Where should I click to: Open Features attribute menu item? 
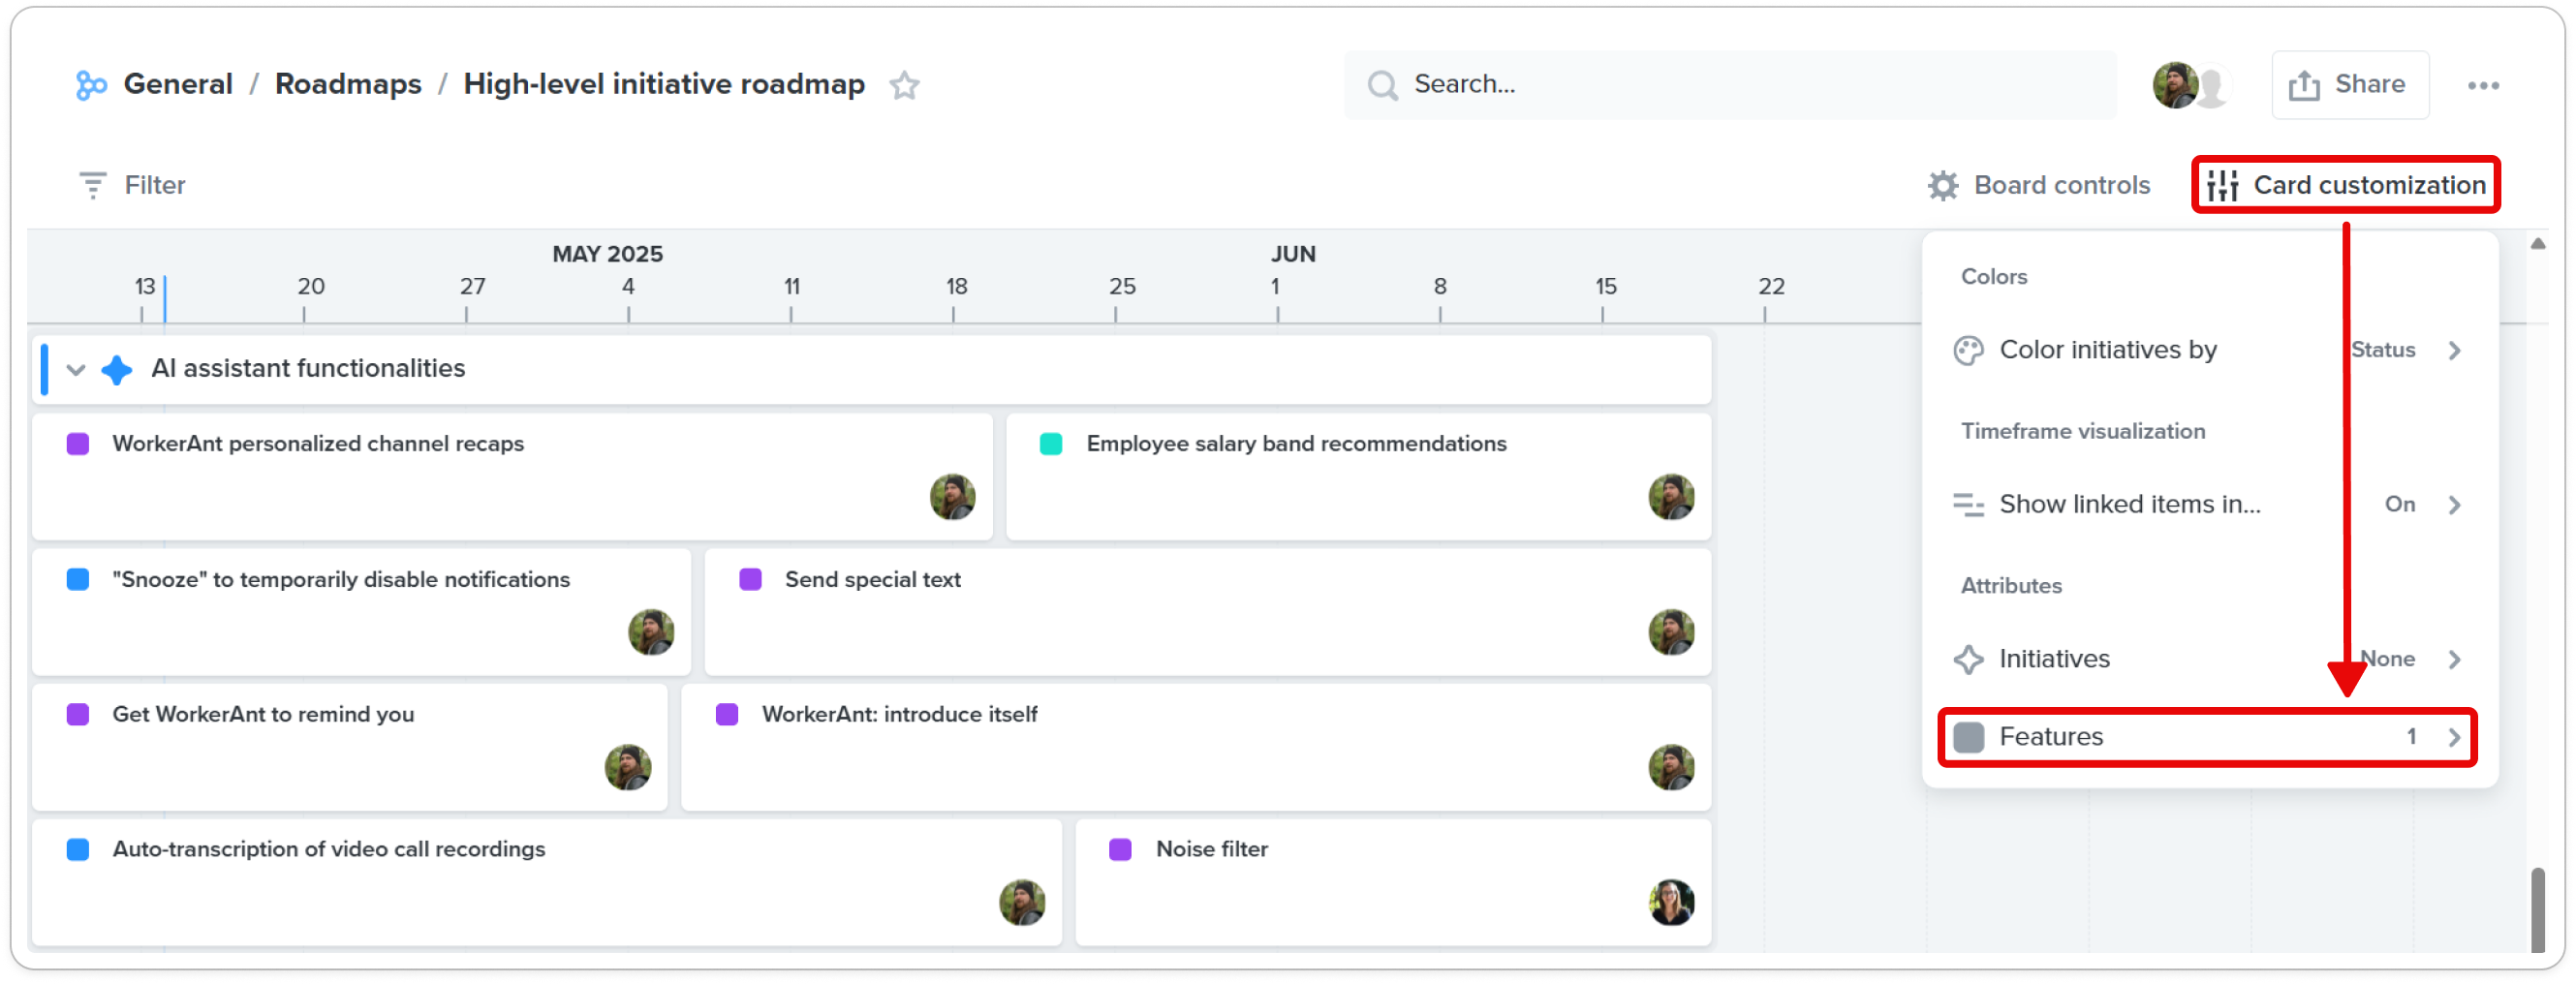[2209, 737]
